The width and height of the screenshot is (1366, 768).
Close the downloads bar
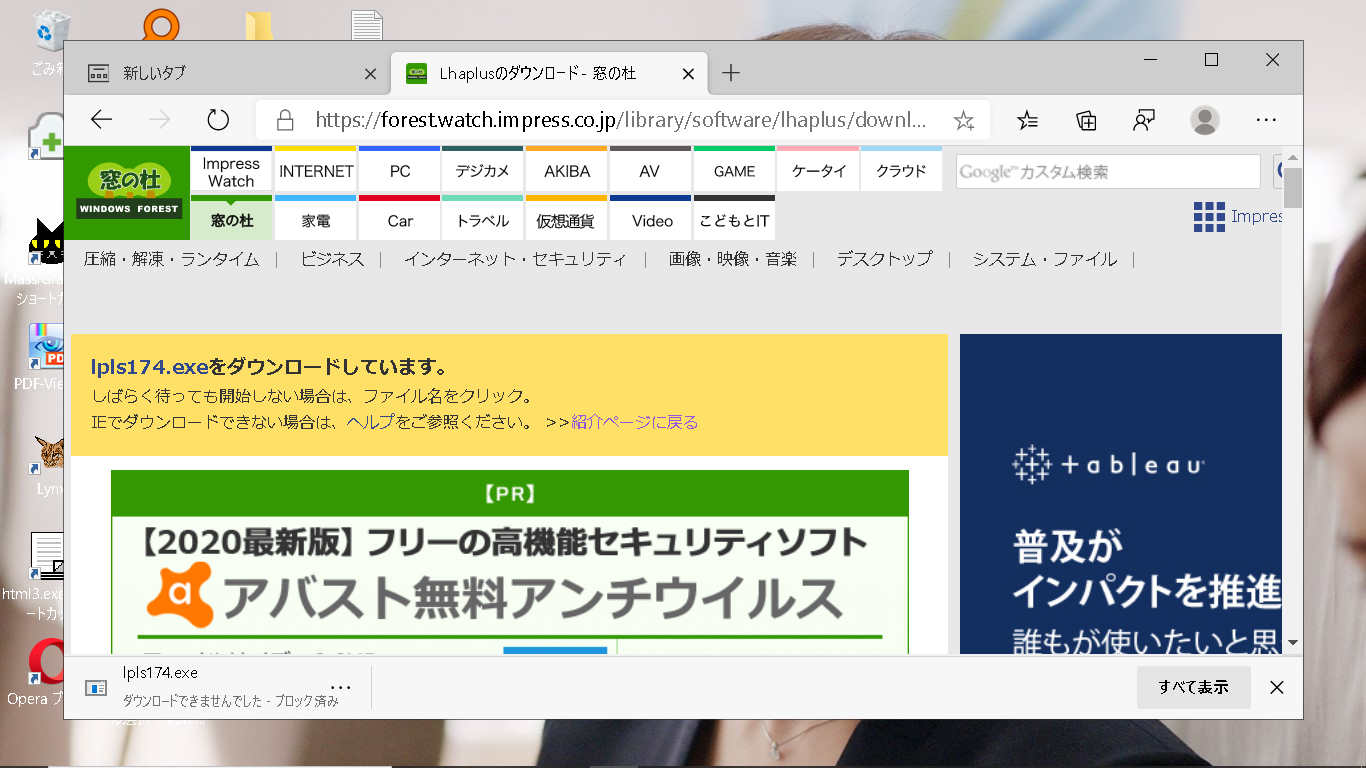pos(1276,687)
